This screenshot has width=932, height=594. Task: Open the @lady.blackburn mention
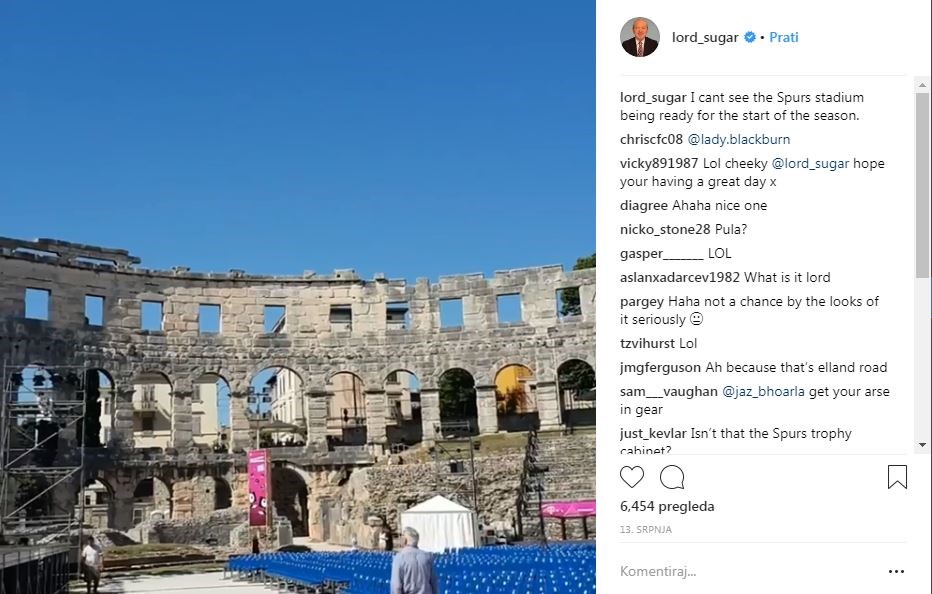tap(739, 140)
